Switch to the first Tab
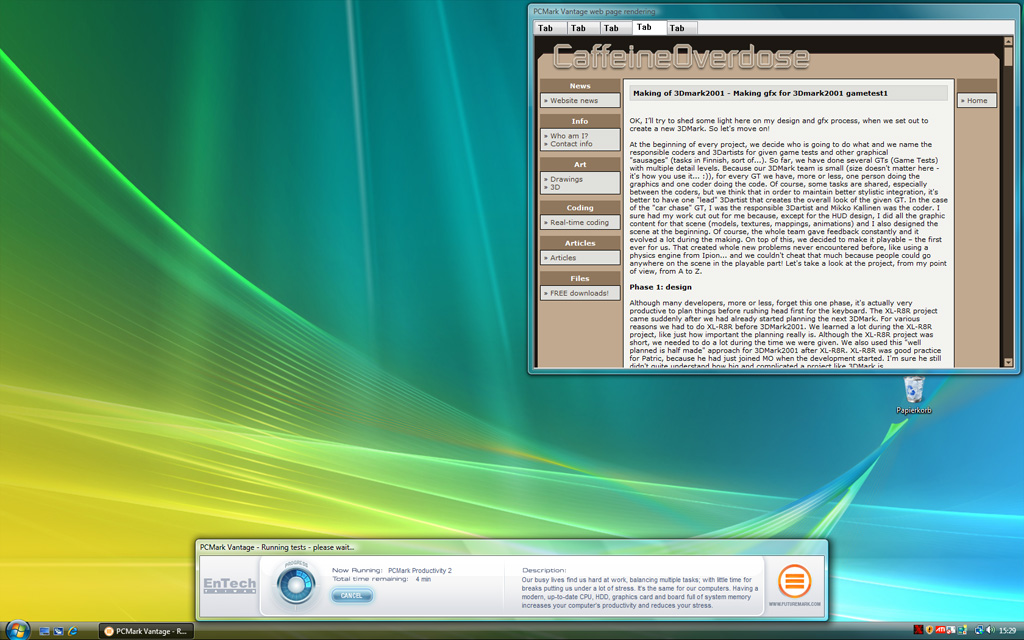 [x=548, y=28]
